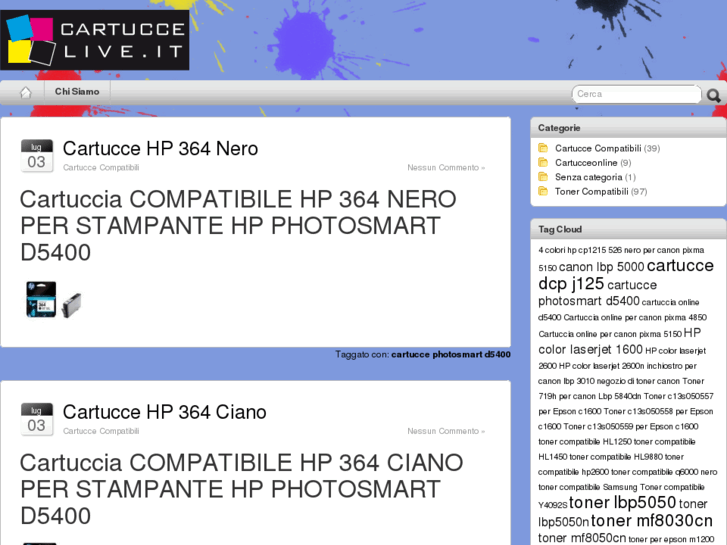The image size is (727, 545).
Task: Focus the Cerca search field
Action: (x=637, y=94)
